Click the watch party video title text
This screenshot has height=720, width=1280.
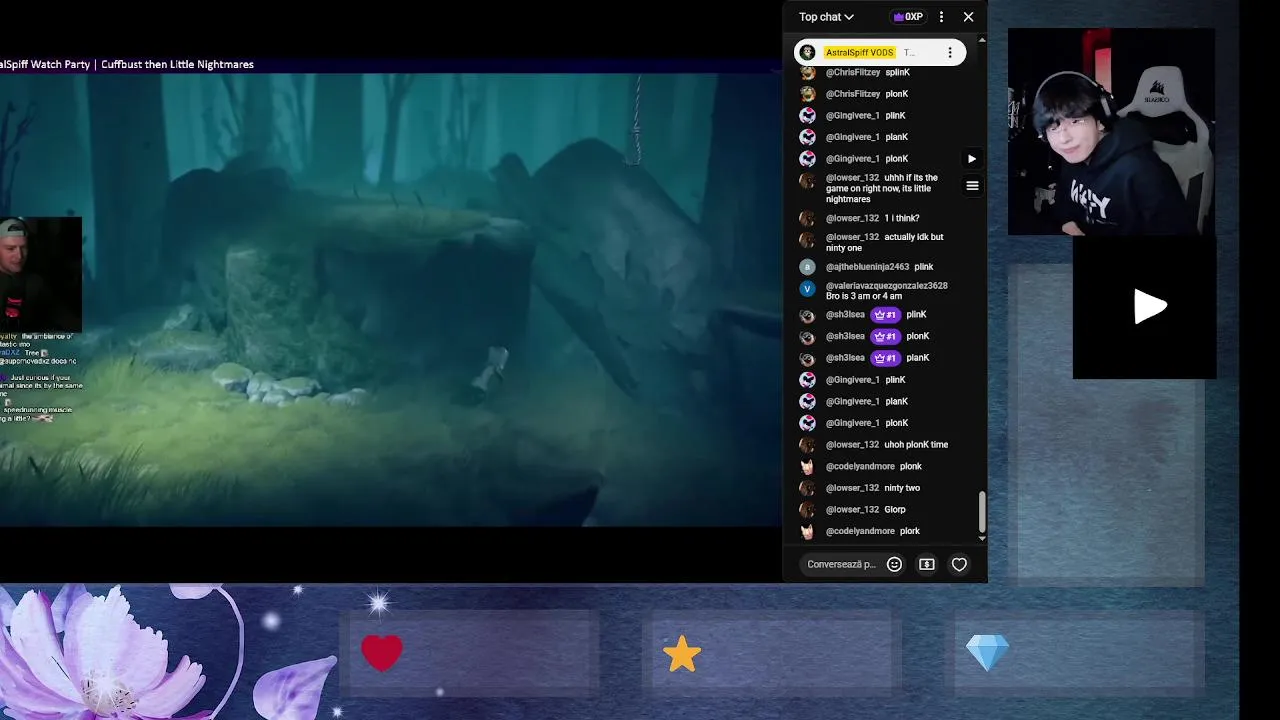coord(127,64)
